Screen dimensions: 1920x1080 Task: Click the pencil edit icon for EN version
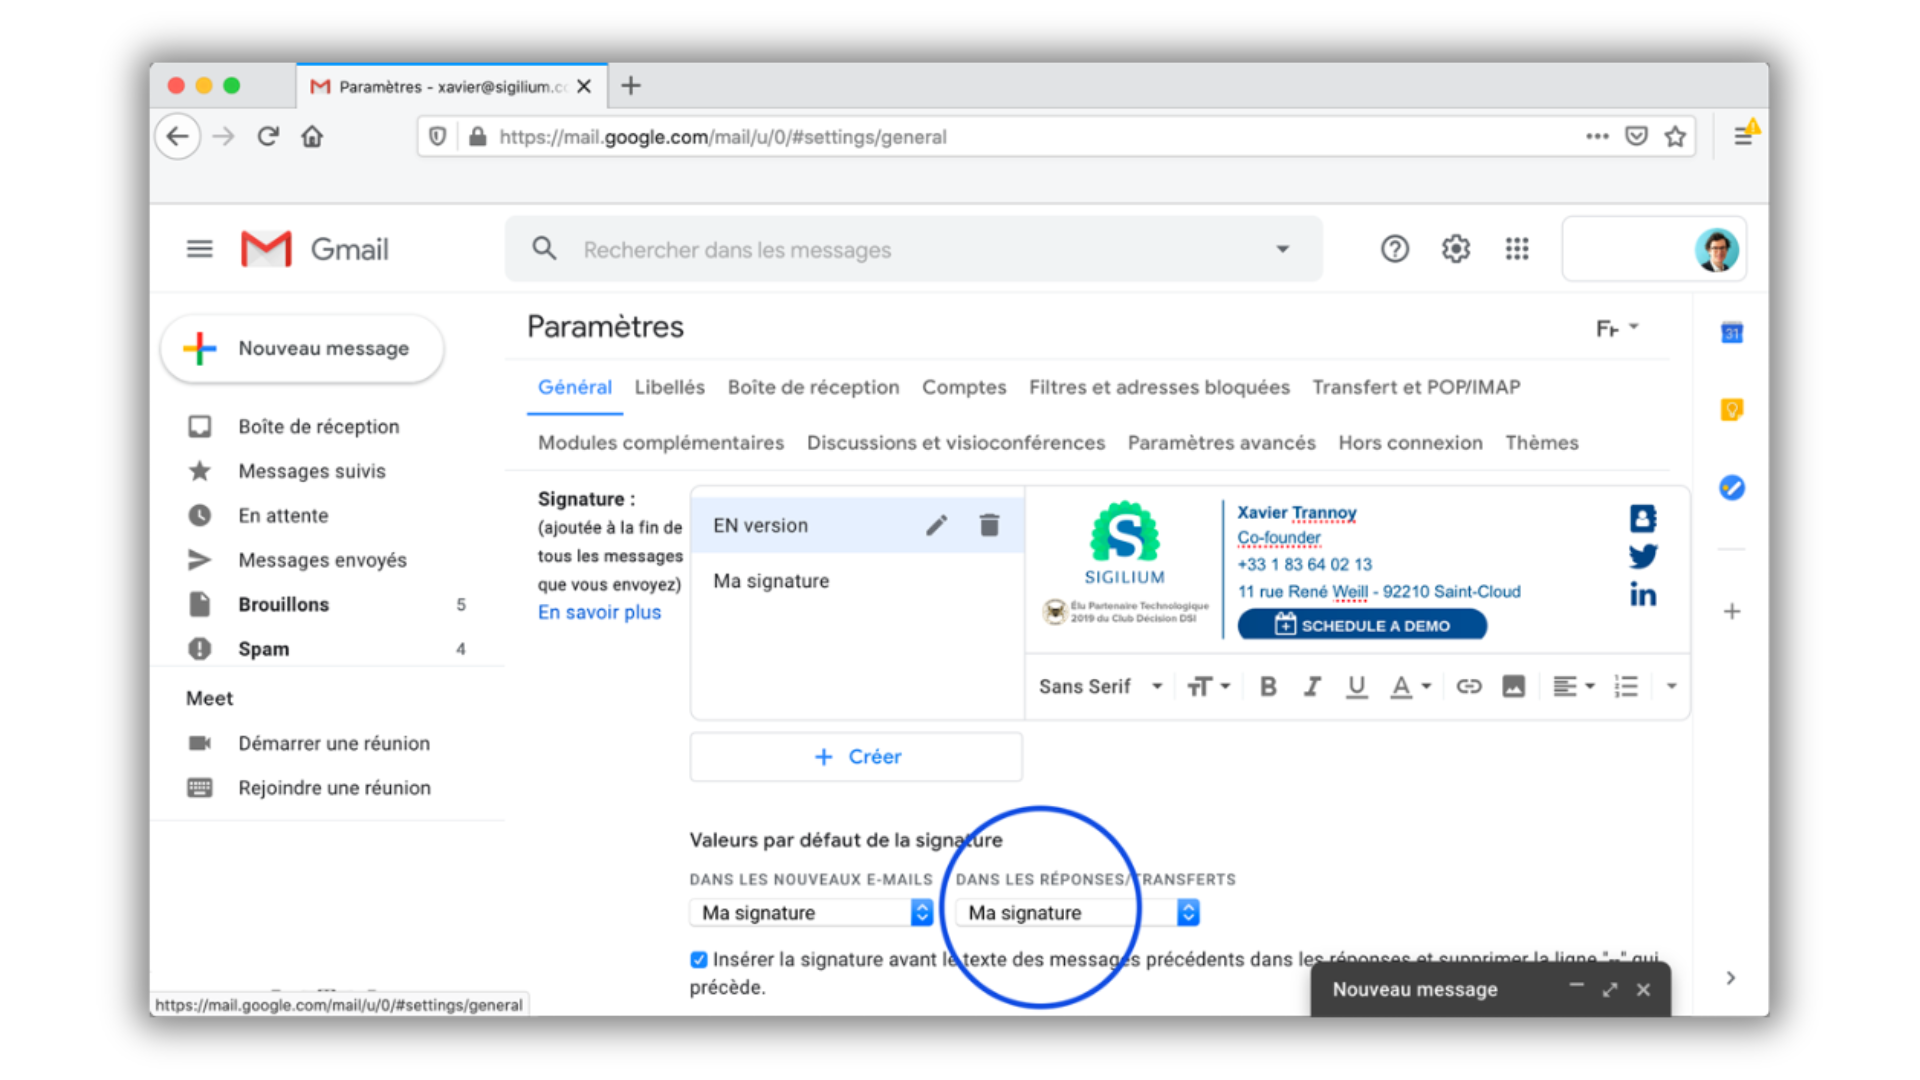point(936,525)
